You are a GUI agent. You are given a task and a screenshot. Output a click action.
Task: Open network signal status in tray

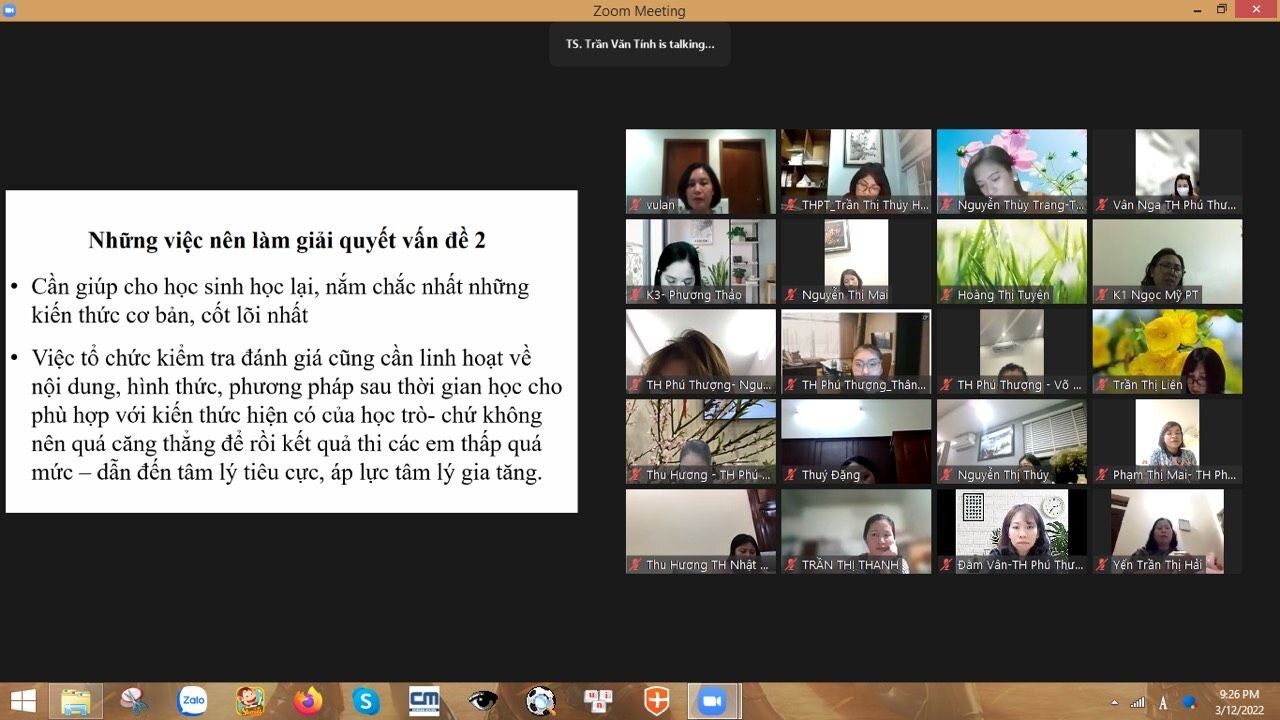1138,702
